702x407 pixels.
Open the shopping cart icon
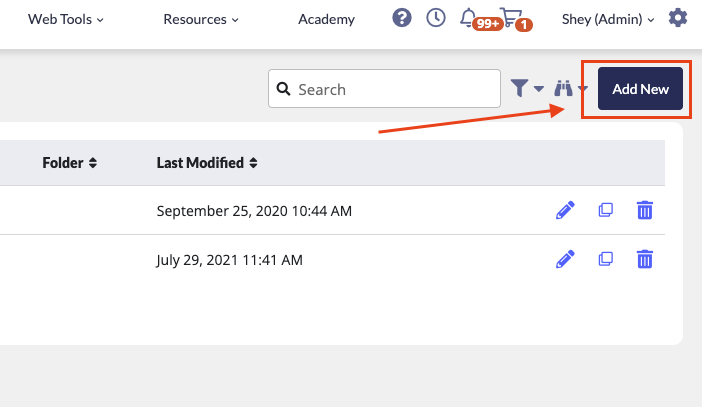coord(511,17)
